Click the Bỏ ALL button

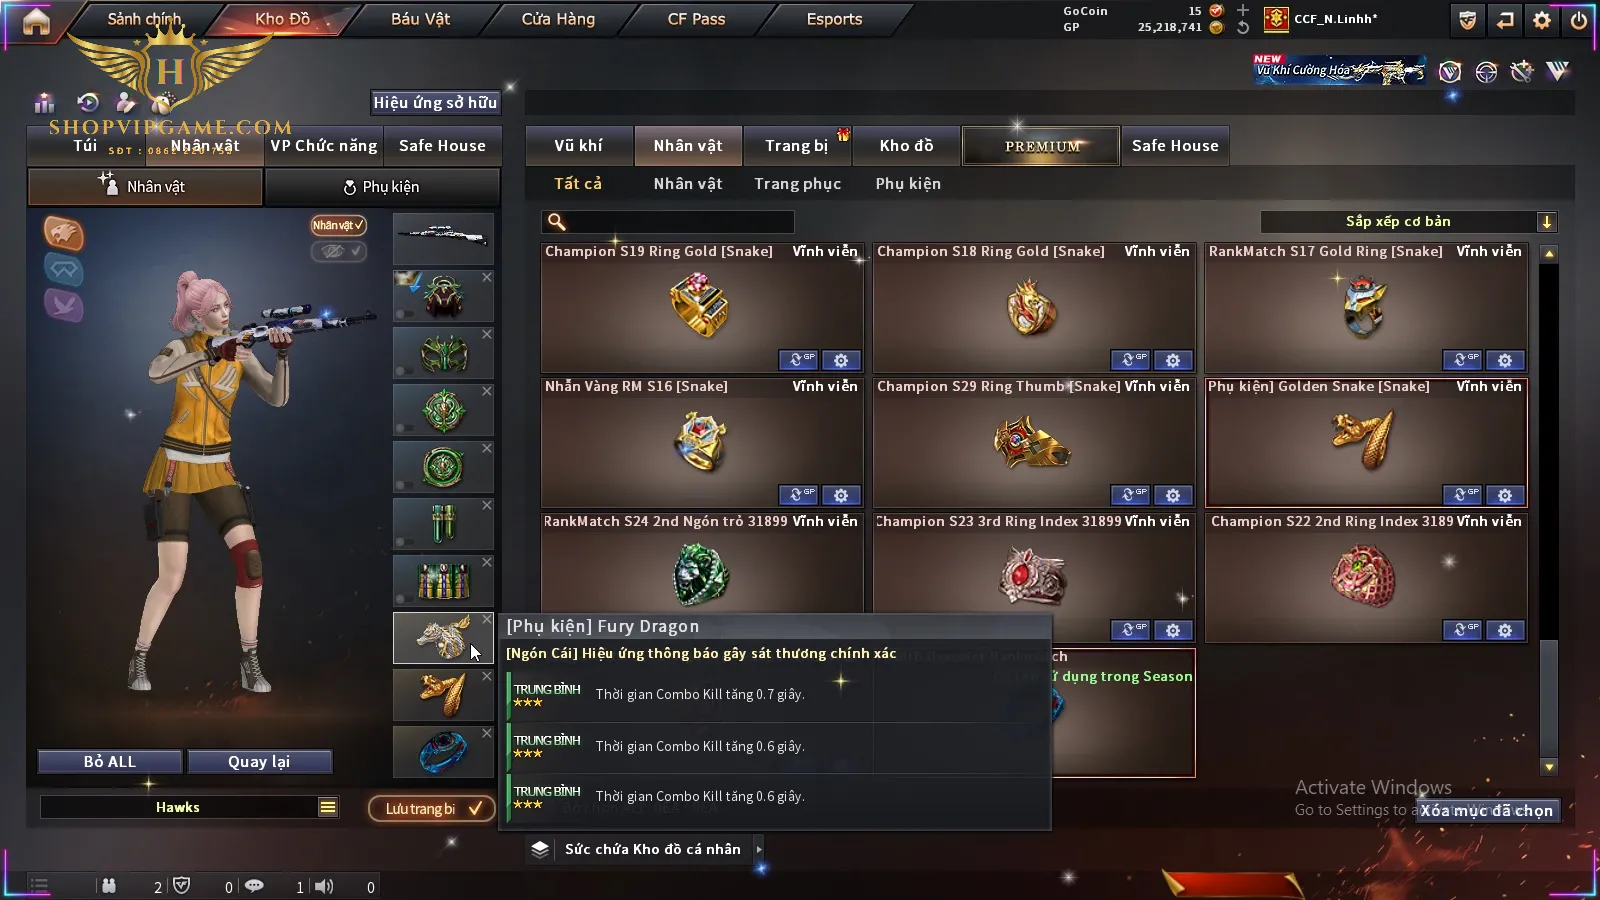click(110, 762)
